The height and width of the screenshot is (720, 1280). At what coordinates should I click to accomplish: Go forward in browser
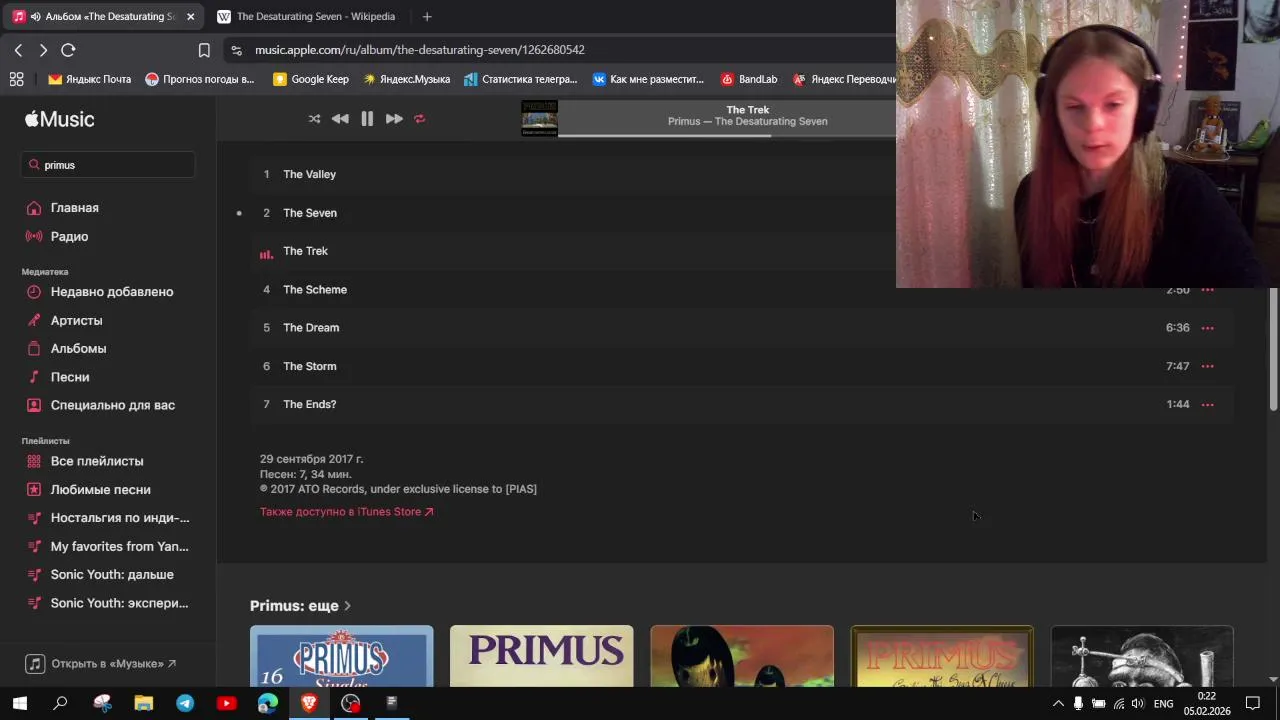click(x=43, y=50)
